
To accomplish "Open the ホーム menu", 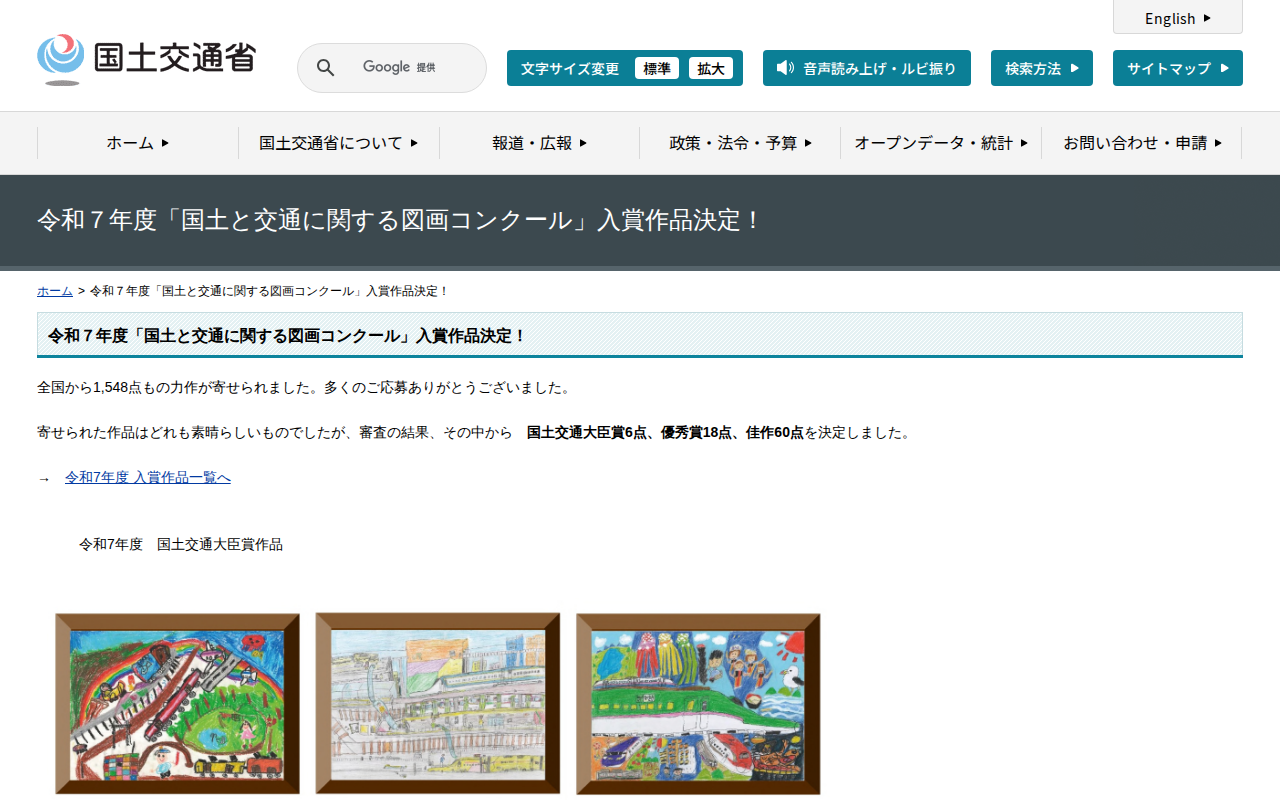I will [138, 143].
